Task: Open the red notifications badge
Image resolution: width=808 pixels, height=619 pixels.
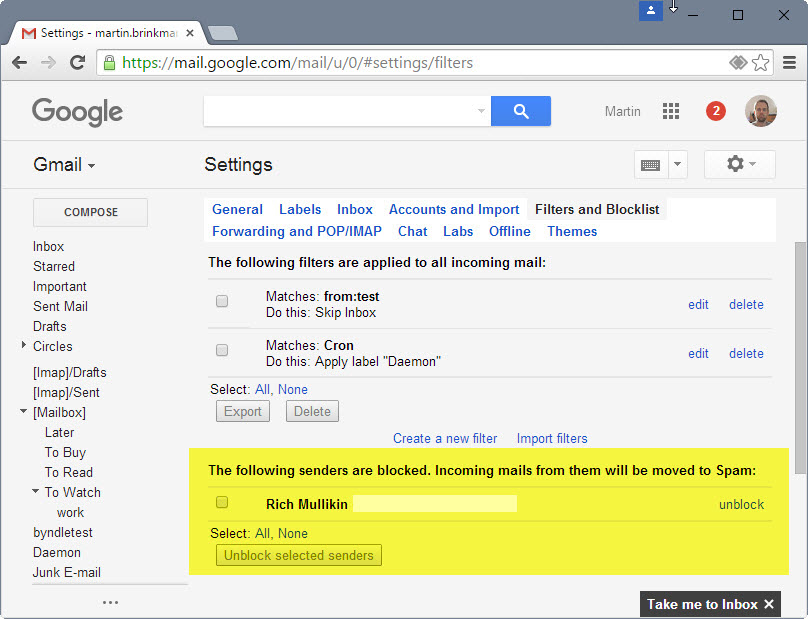Action: coord(716,111)
